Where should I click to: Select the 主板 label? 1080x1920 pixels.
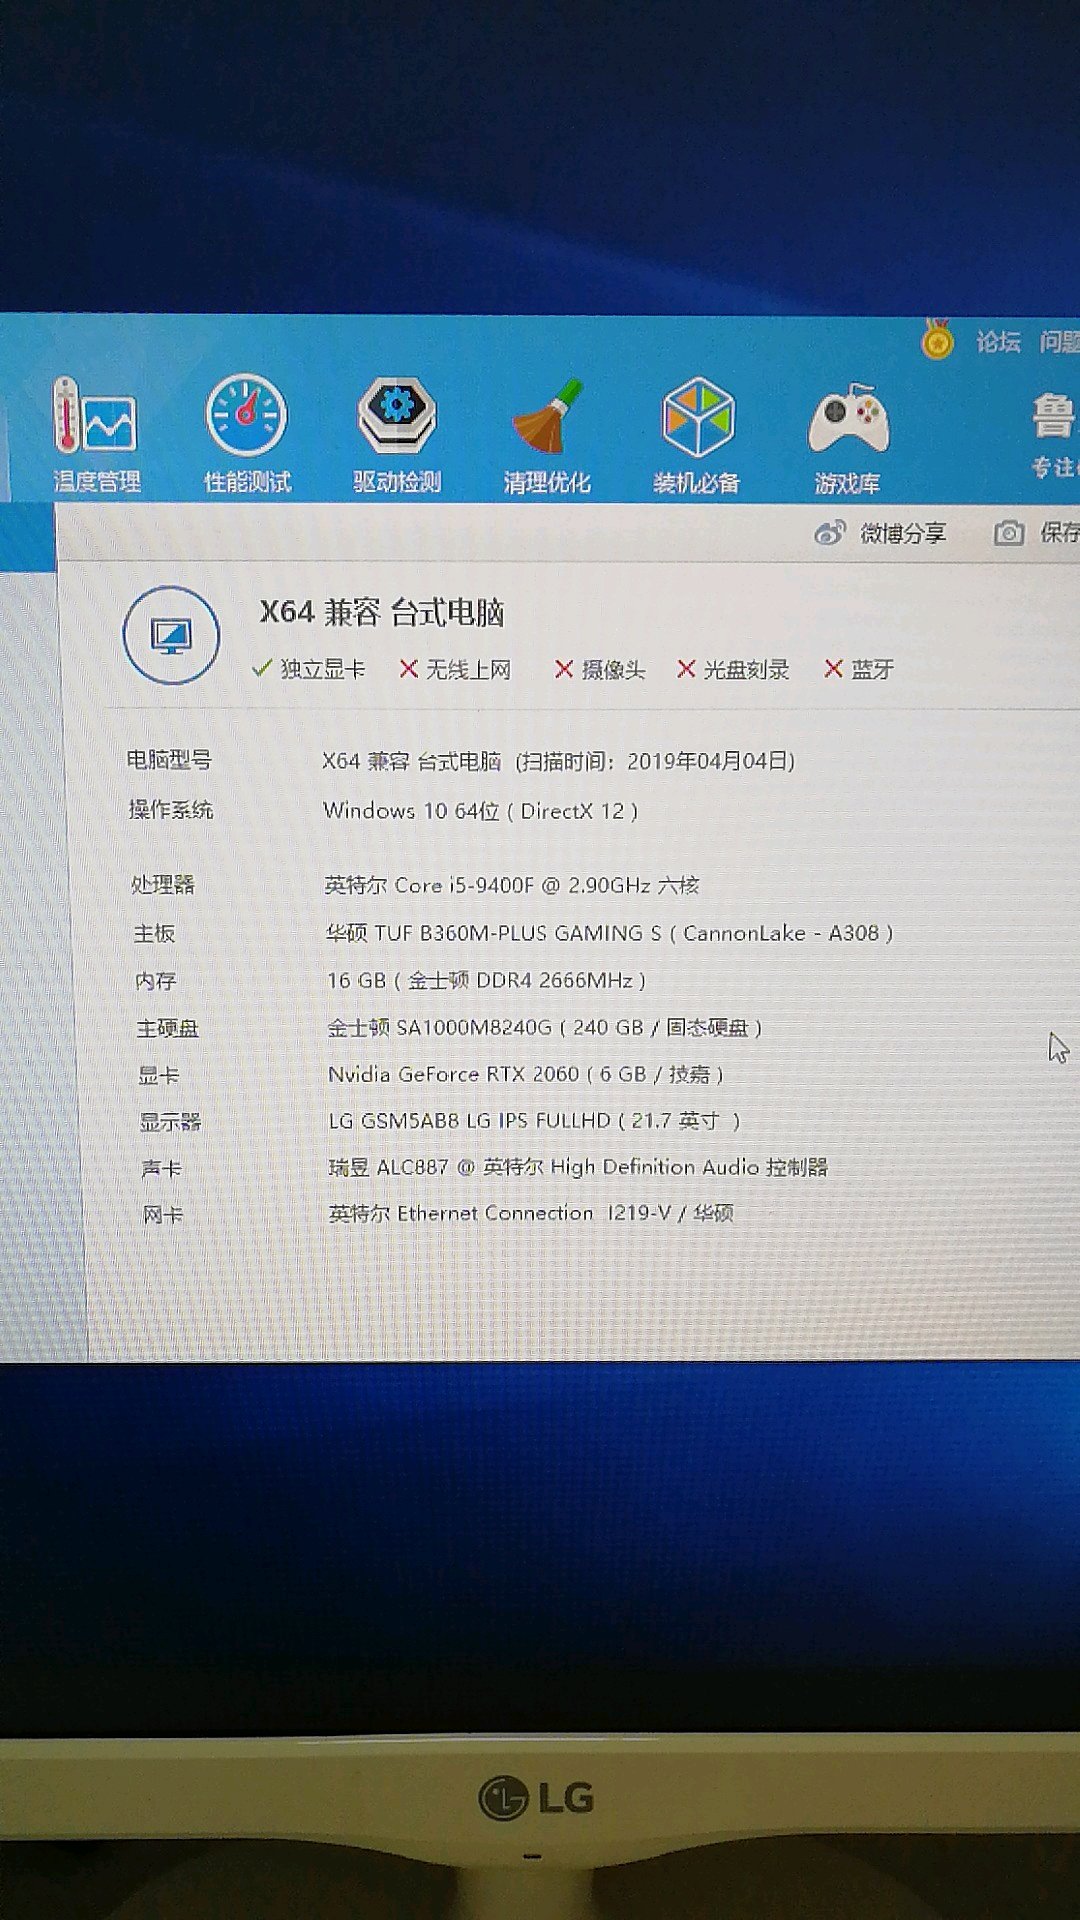[x=155, y=933]
